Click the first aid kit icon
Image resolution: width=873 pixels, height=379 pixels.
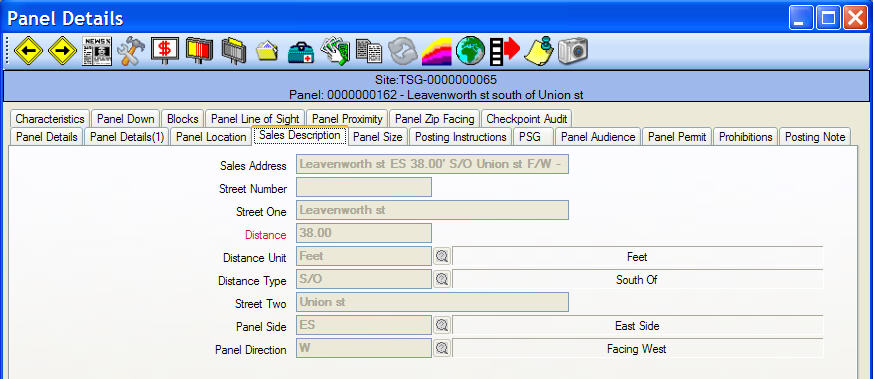click(x=301, y=52)
